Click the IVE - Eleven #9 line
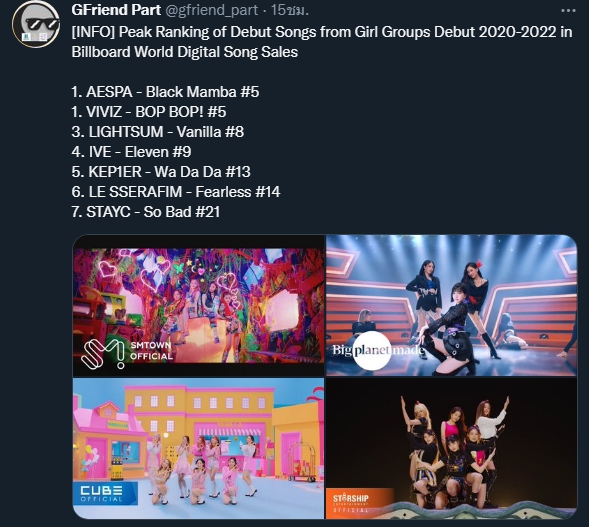This screenshot has width=589, height=527. coord(131,152)
